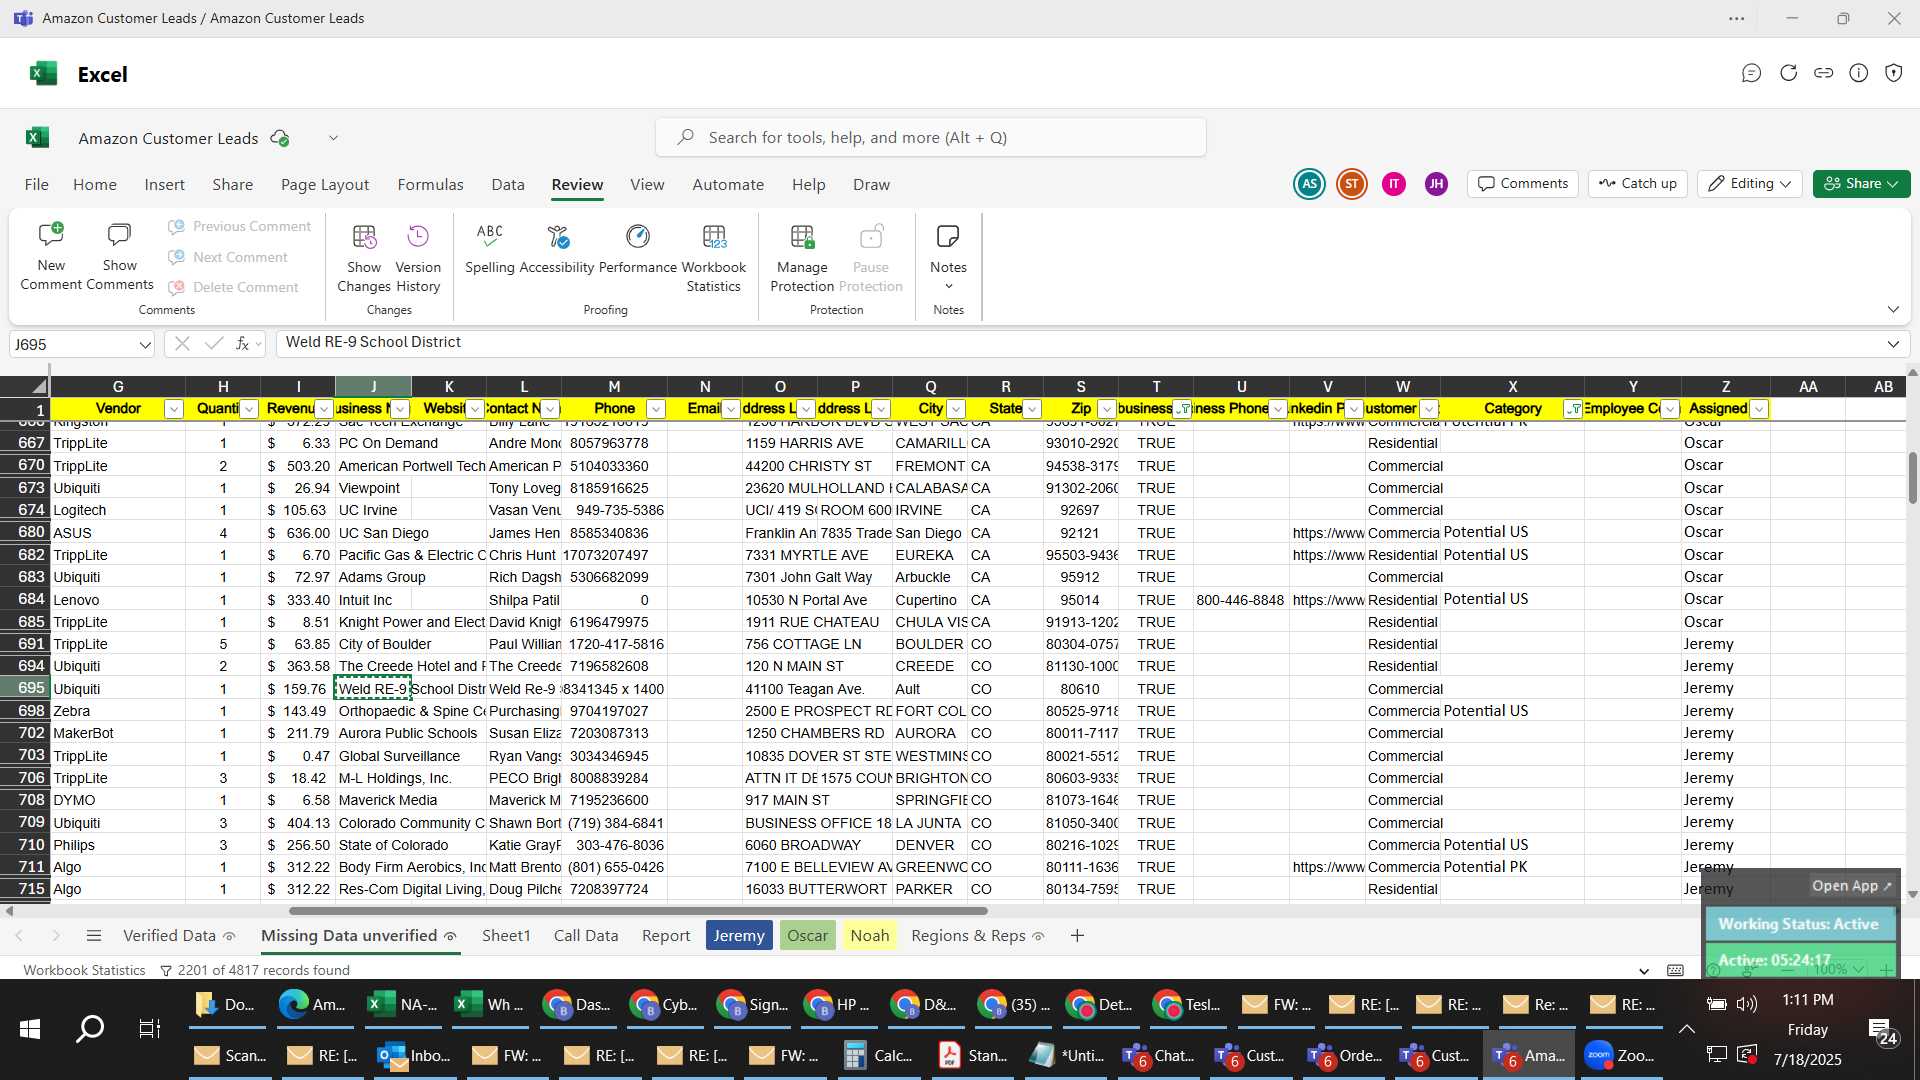Open the Notes menu
This screenshot has width=1920, height=1080.
948,257
